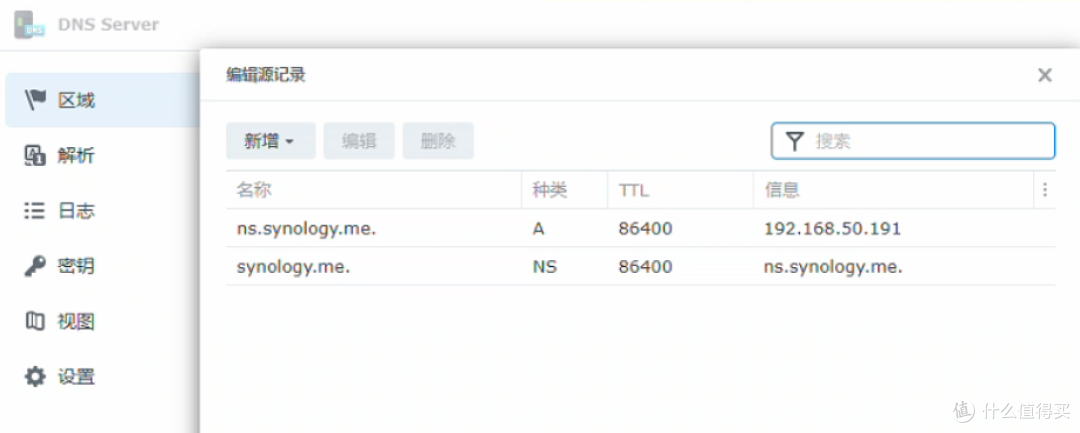Screen dimensions: 1080x433
Task: Click the 192.168.50.191 info cell
Action: [832, 229]
